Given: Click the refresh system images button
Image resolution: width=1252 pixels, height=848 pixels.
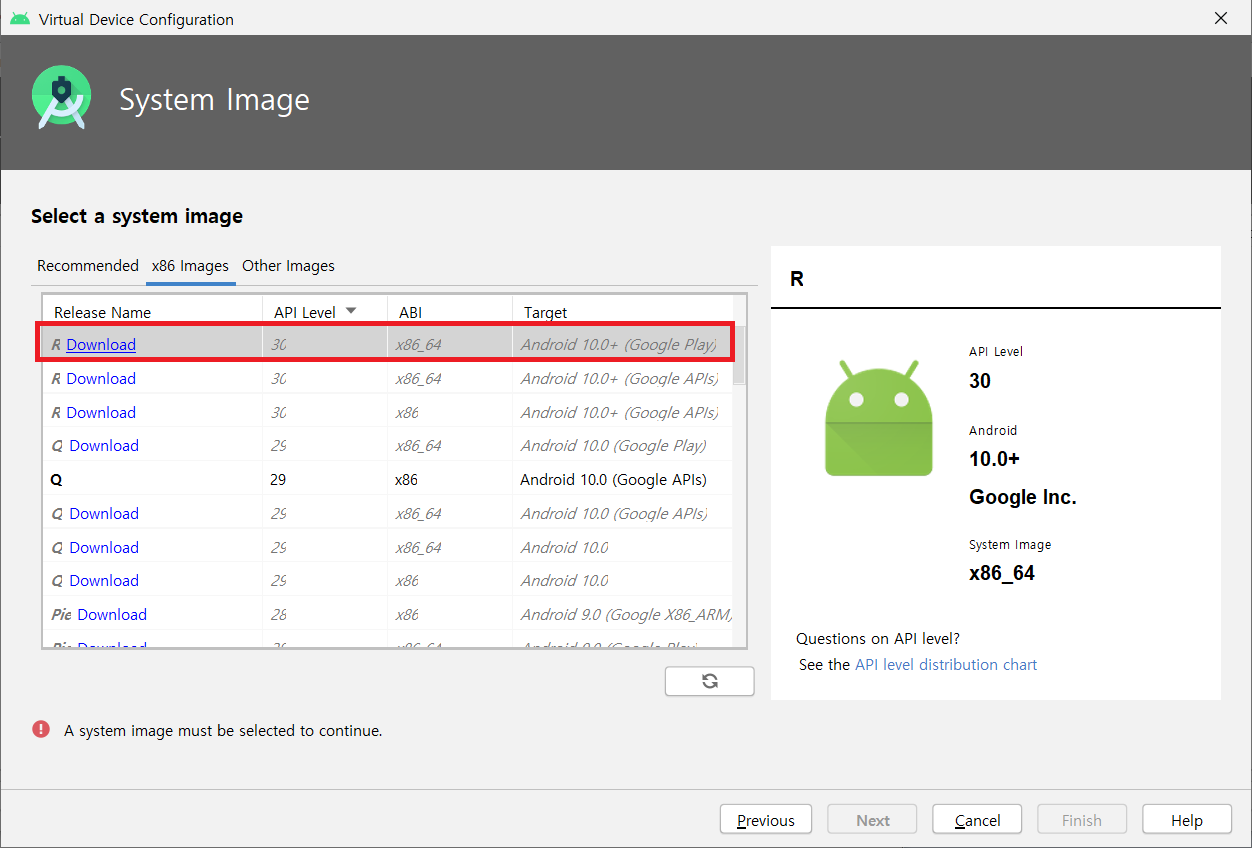Looking at the screenshot, I should coord(709,681).
